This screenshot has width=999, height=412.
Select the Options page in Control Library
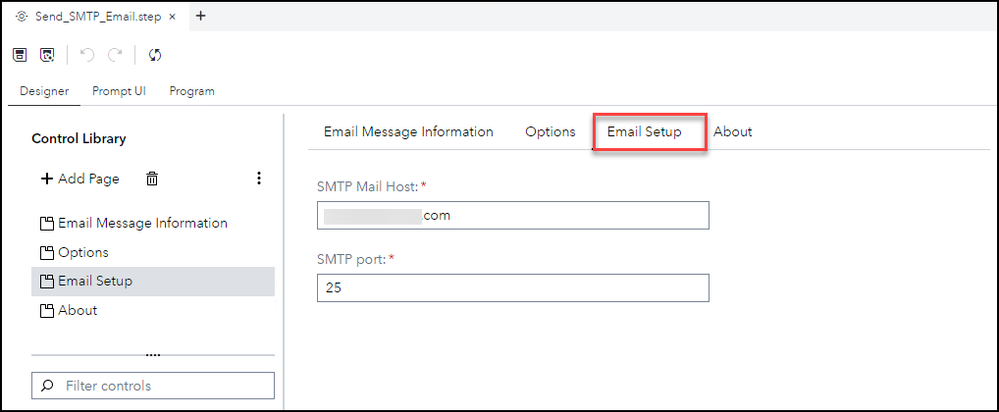coord(82,252)
